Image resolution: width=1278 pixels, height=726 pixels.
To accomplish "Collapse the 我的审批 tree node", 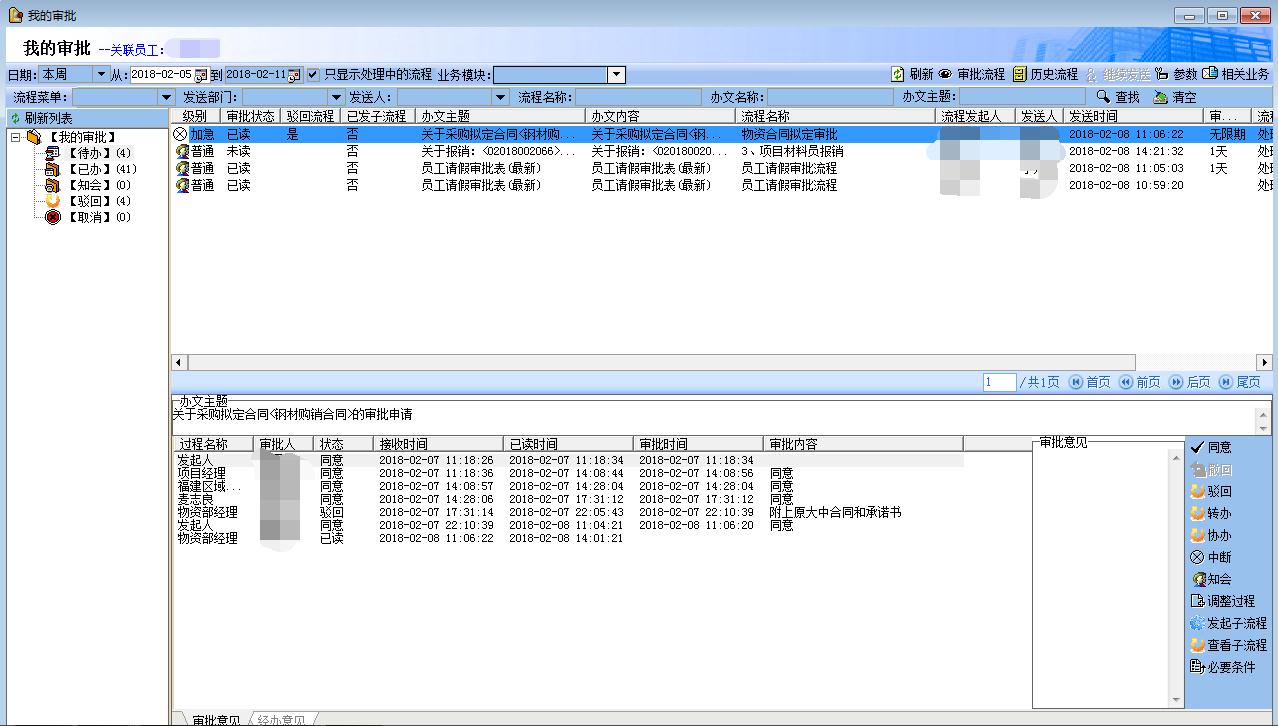I will point(16,137).
